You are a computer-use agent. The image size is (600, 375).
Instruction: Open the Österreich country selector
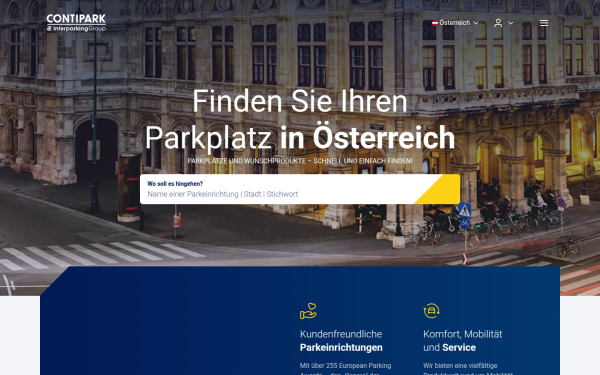(x=455, y=23)
